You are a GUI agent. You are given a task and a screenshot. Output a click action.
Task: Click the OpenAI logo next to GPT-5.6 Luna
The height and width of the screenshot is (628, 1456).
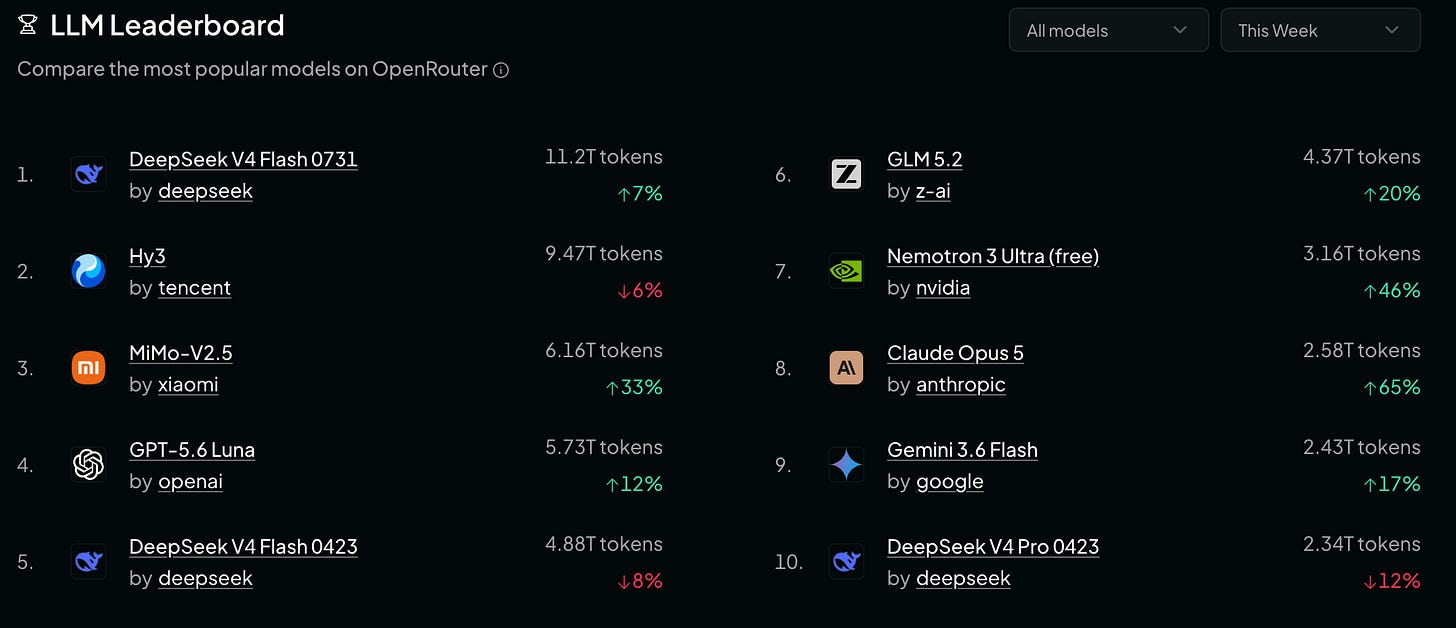88,465
